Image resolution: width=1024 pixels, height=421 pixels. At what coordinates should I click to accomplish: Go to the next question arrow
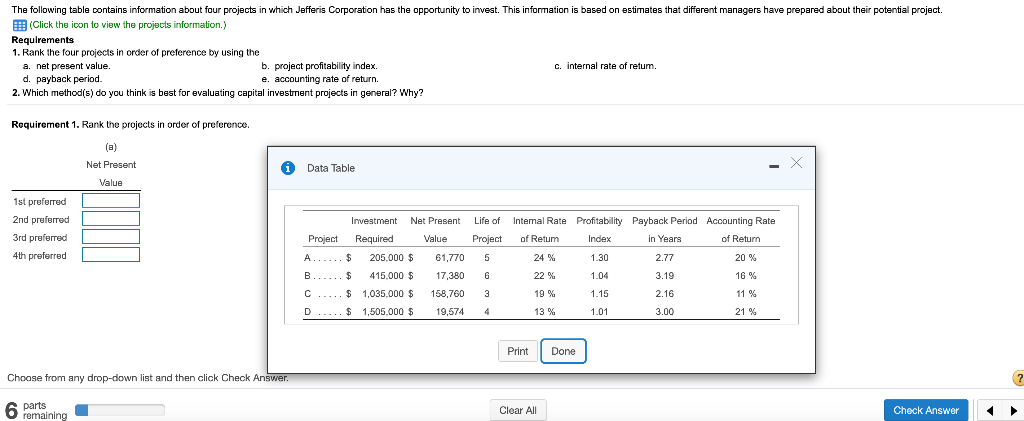click(1013, 411)
